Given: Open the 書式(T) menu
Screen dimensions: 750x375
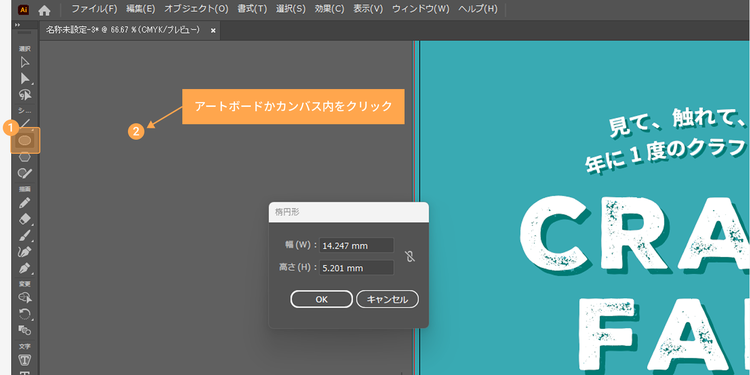Looking at the screenshot, I should coord(252,9).
